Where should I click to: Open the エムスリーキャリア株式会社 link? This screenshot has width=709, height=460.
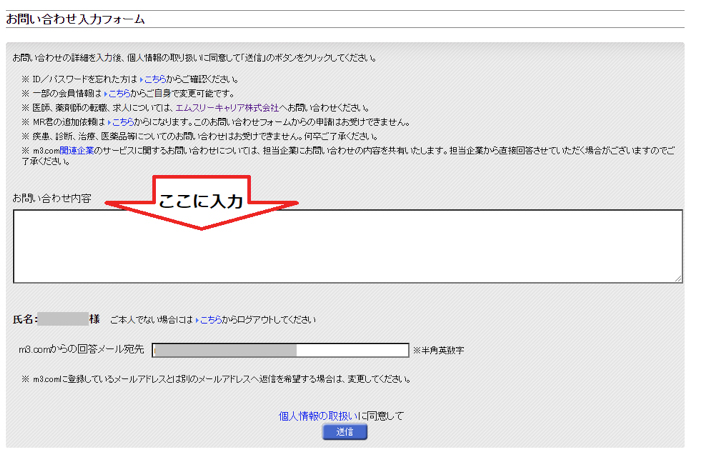[x=227, y=108]
